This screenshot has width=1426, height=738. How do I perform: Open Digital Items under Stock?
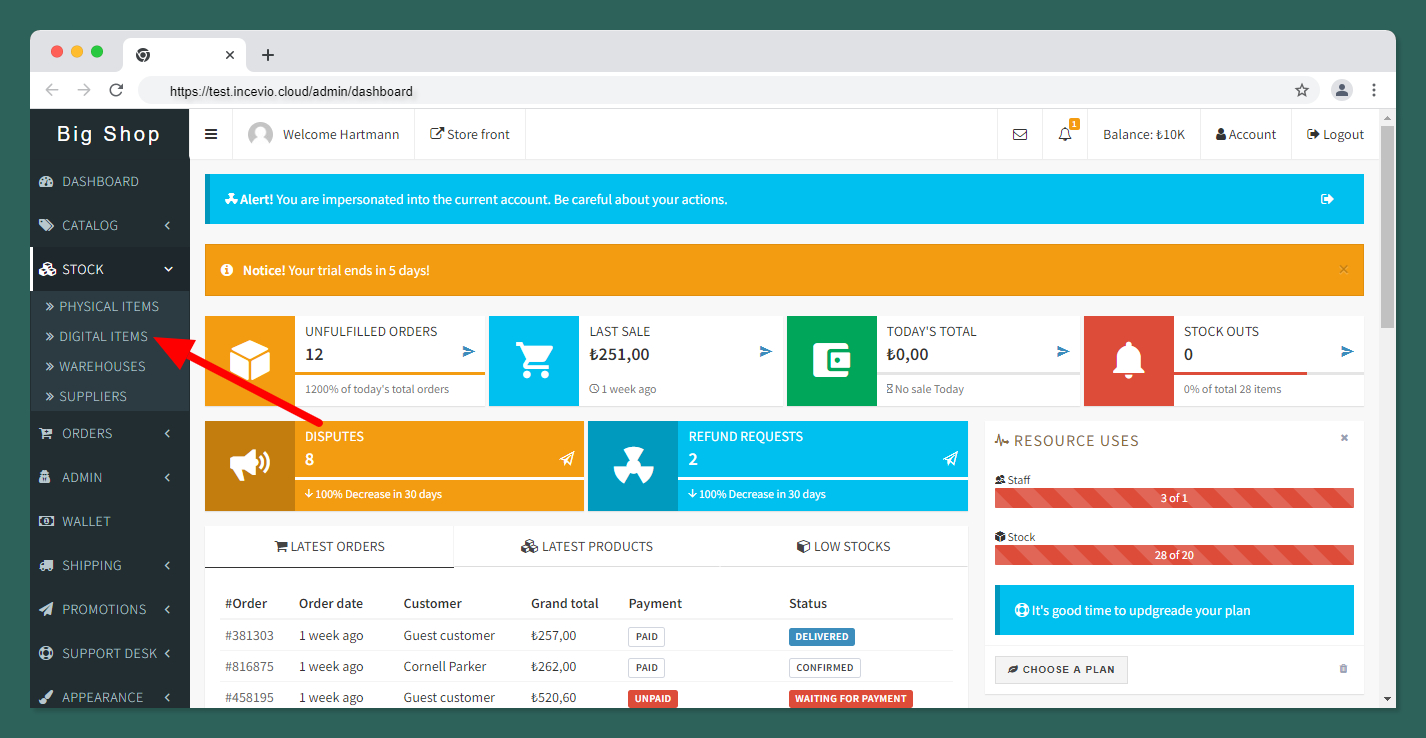click(x=103, y=336)
